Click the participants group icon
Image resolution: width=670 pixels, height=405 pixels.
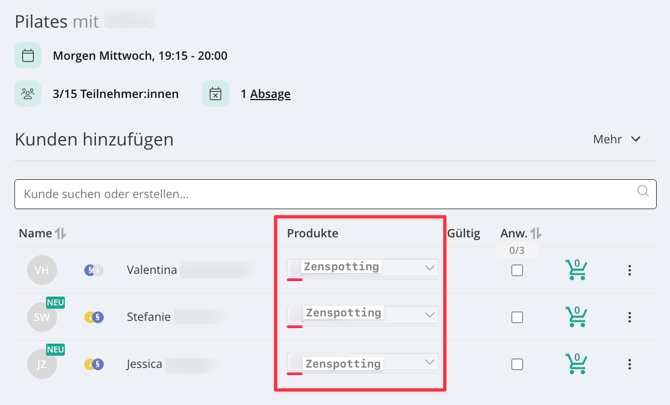pos(28,94)
